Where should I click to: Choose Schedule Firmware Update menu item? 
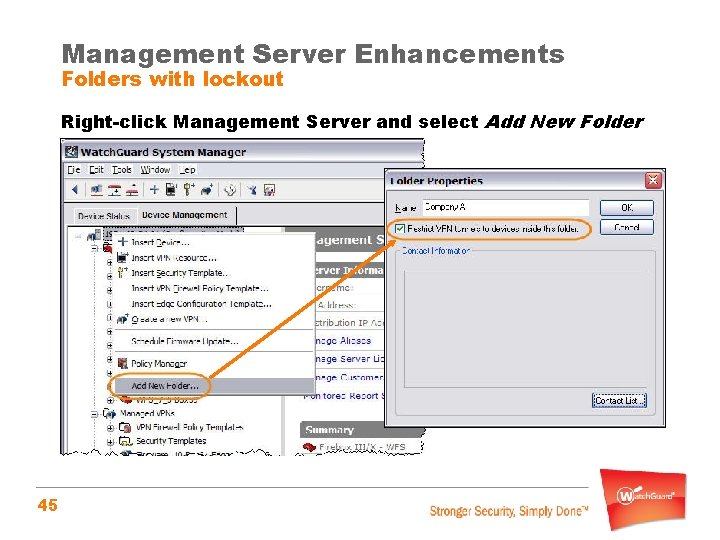point(214,341)
